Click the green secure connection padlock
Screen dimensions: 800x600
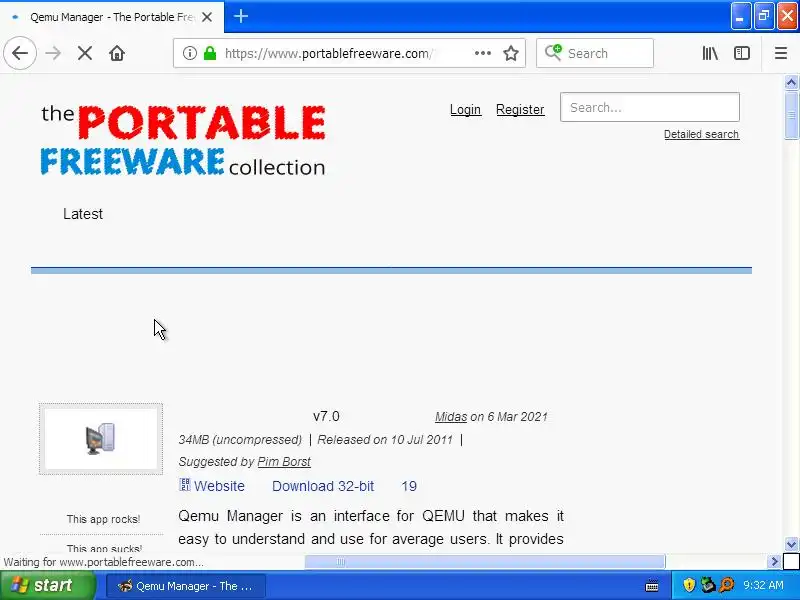(210, 53)
